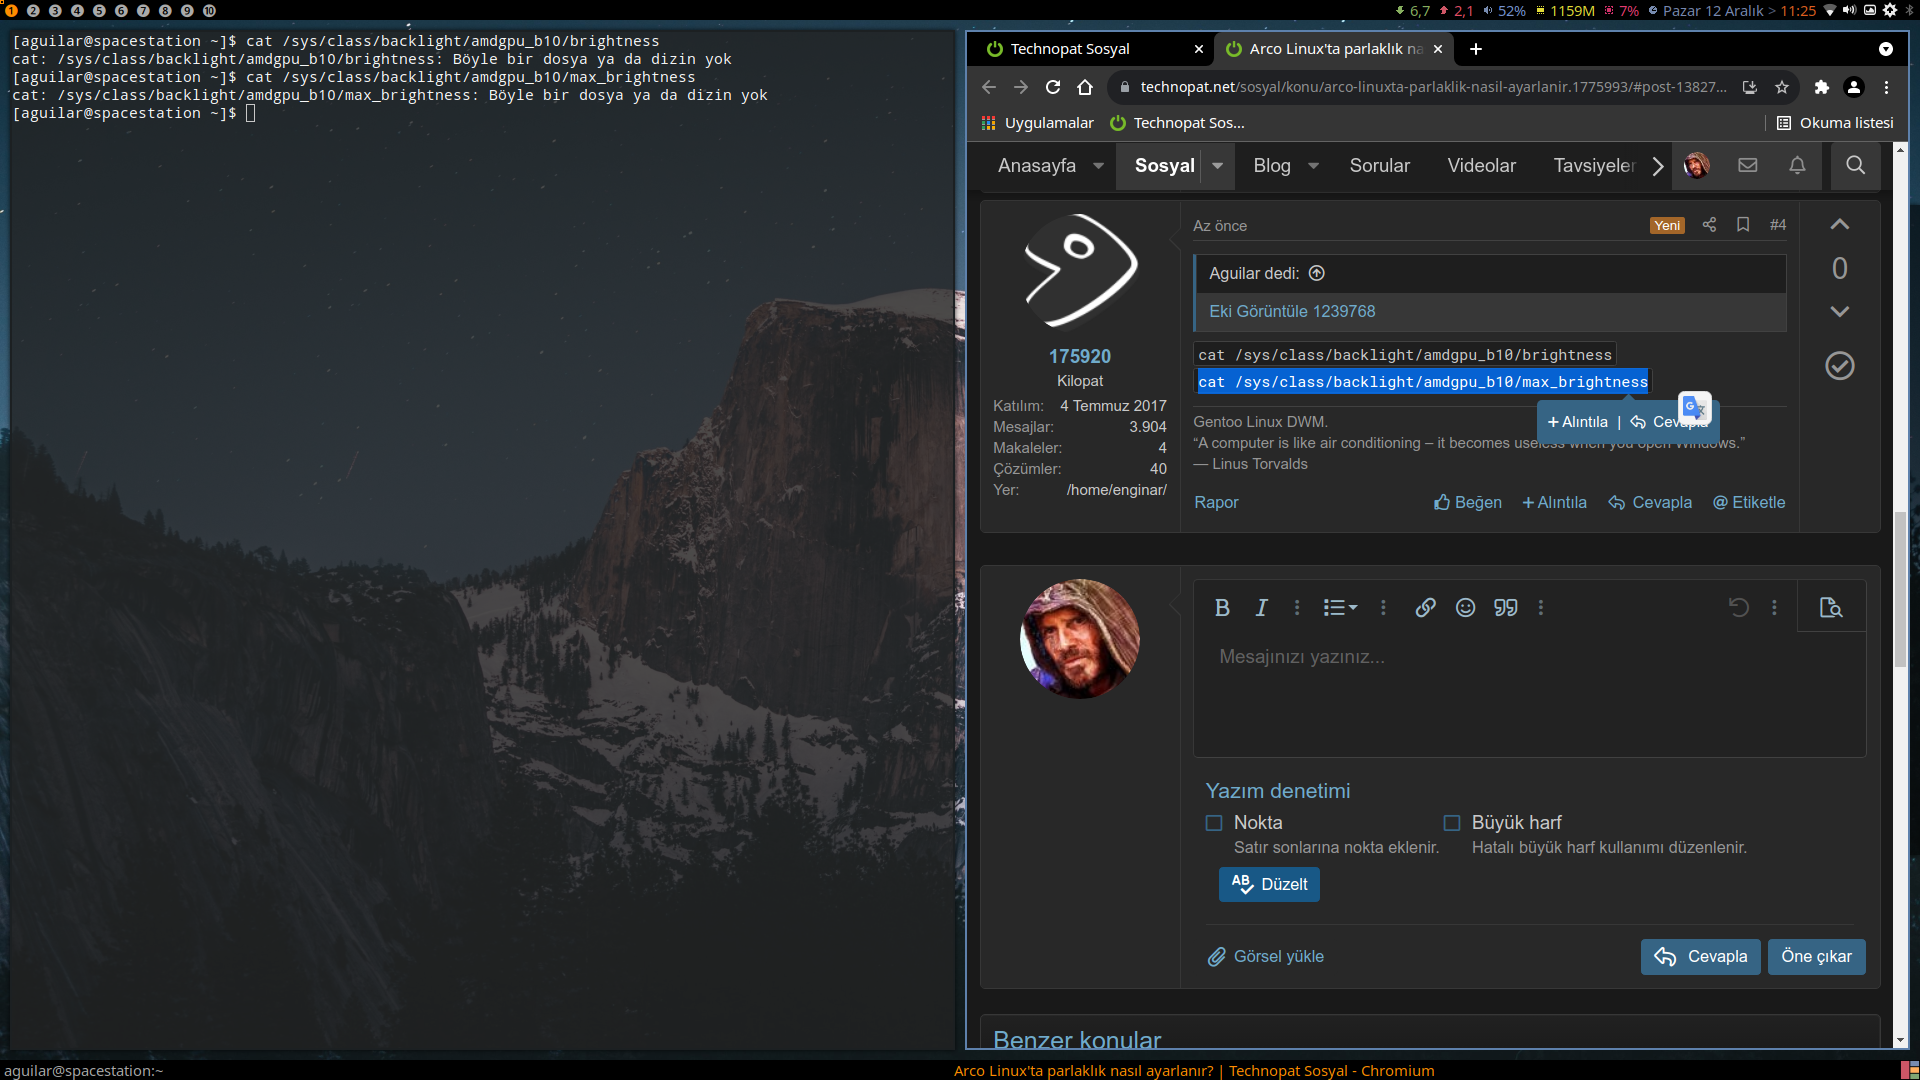
Task: Click the Düzelt spelling button
Action: pyautogui.click(x=1269, y=884)
